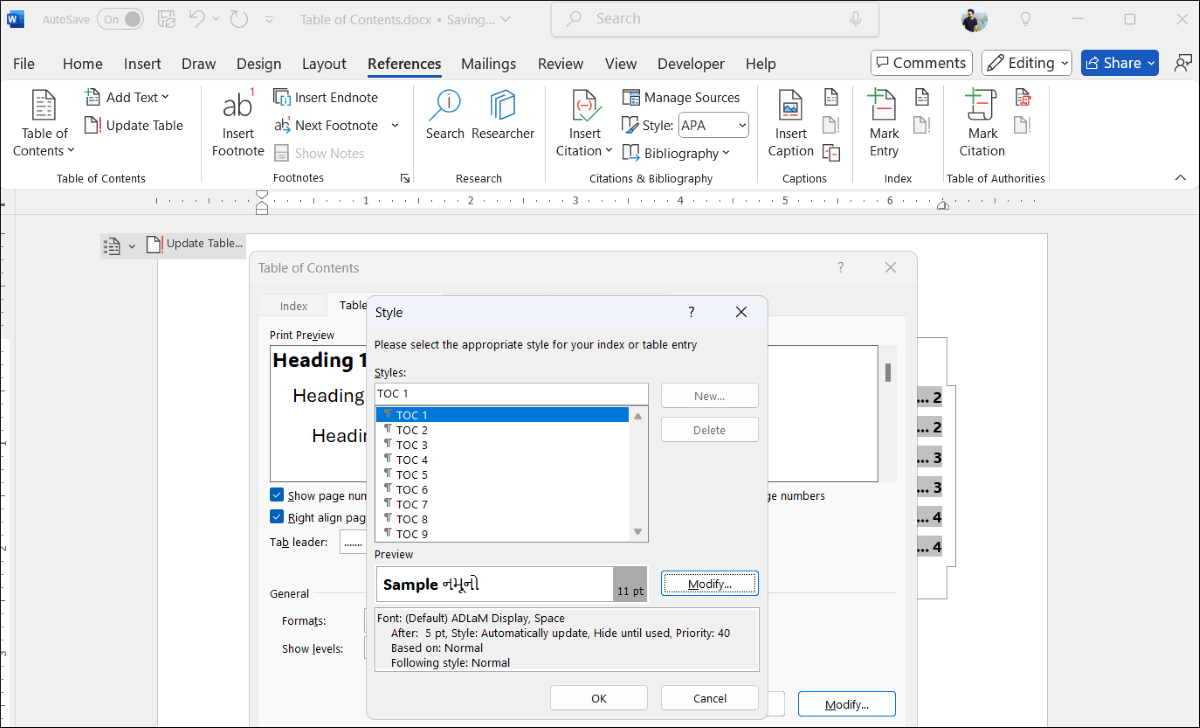The height and width of the screenshot is (728, 1200).
Task: Switch to the Insert tab
Action: point(142,63)
